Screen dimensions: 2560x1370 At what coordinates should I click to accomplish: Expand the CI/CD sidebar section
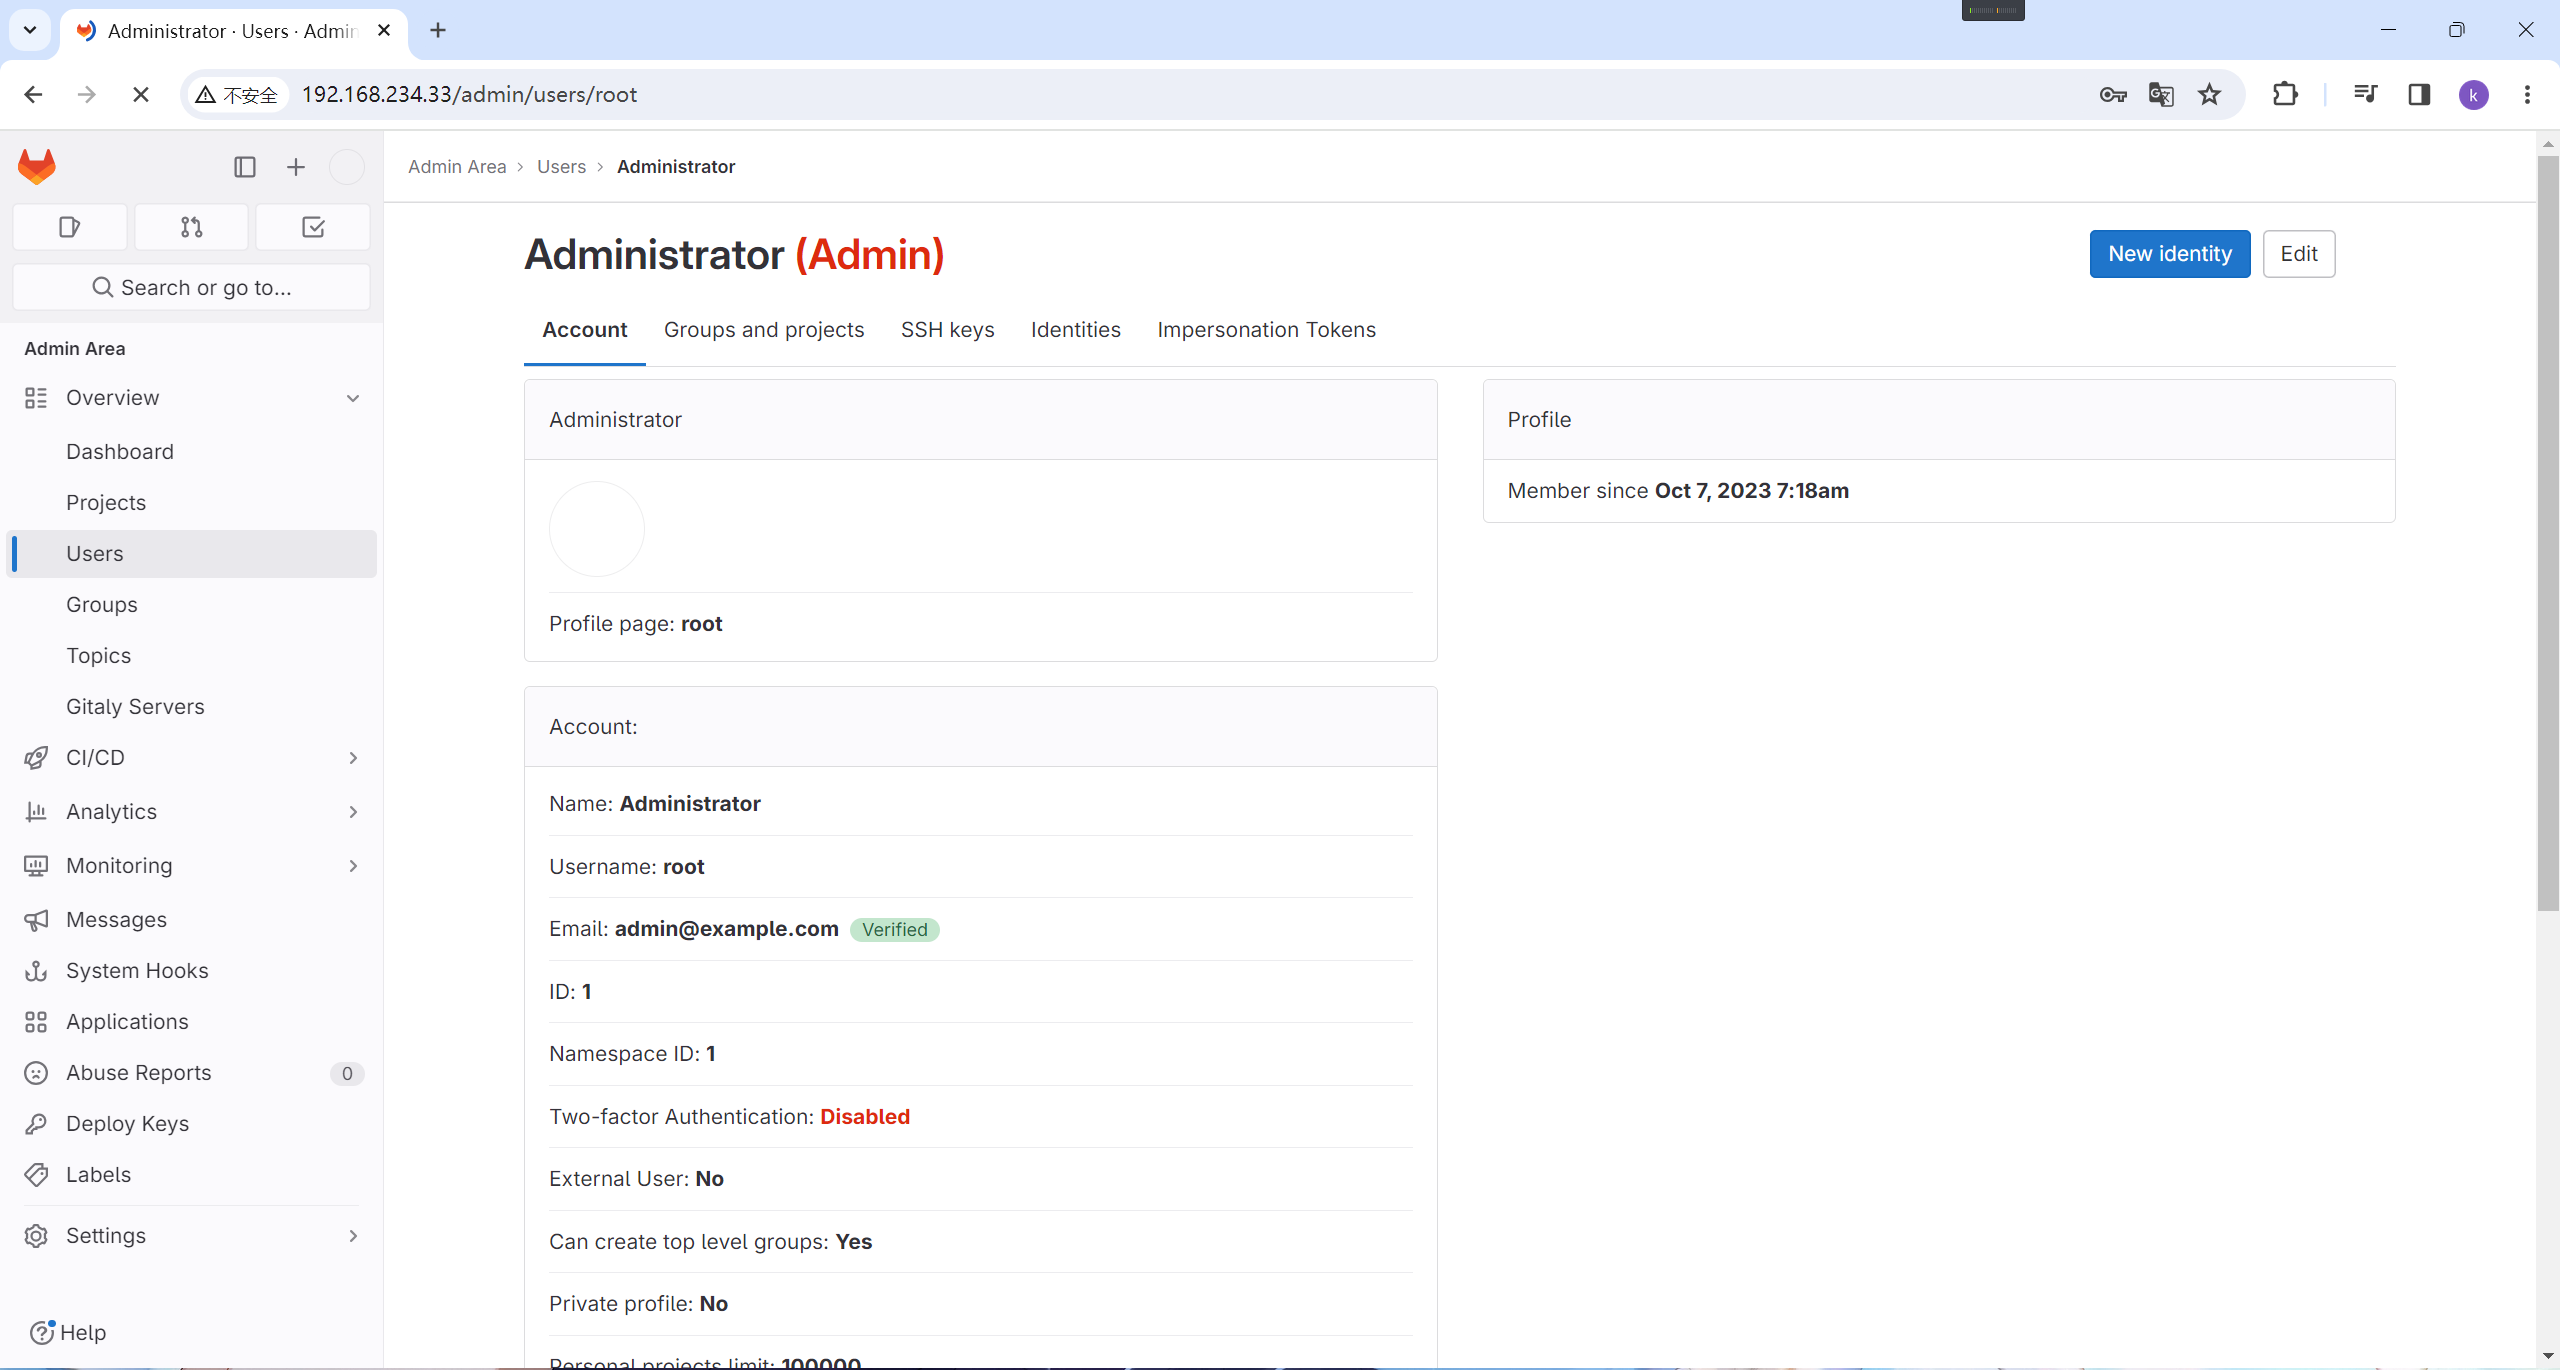coord(353,758)
